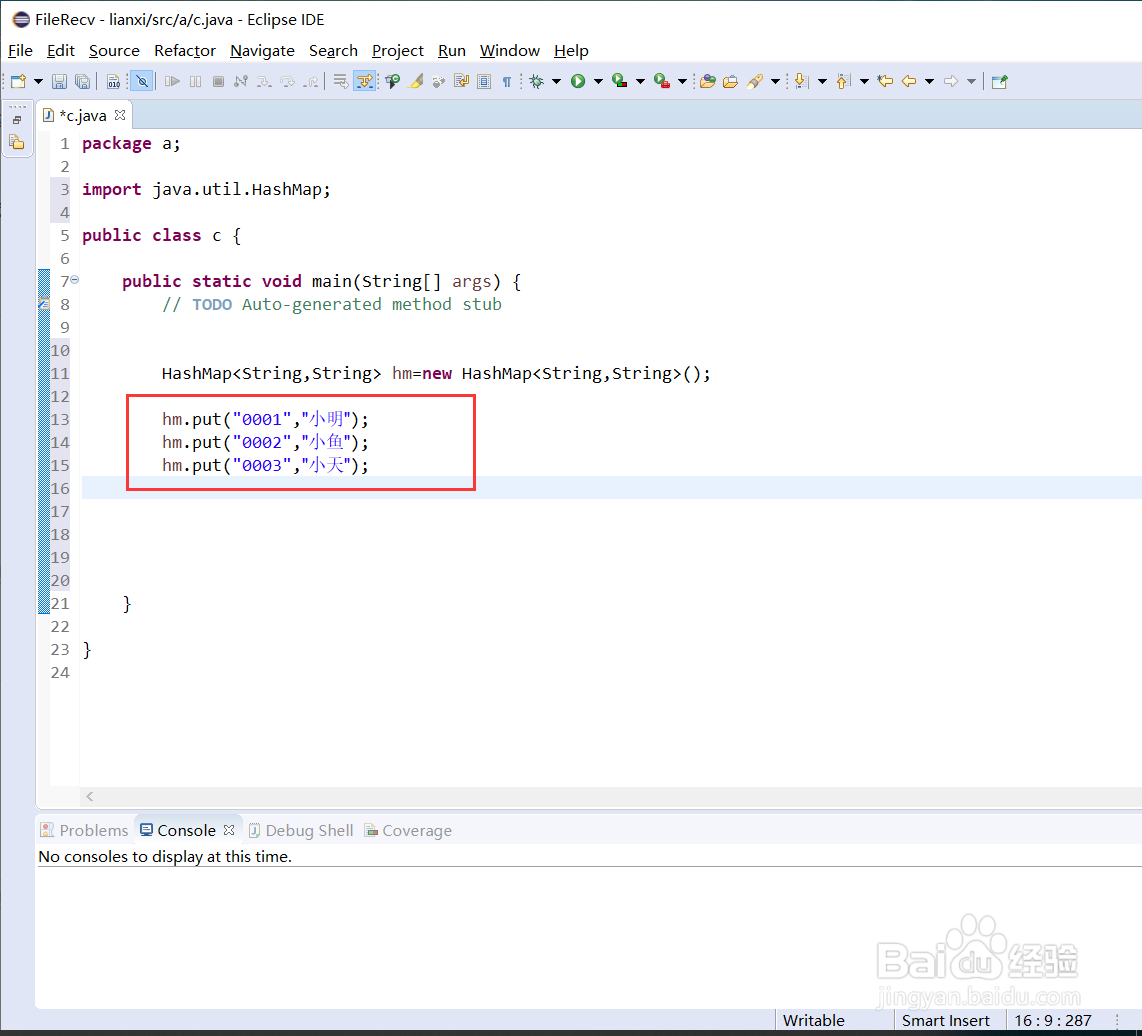Click the coverage/run last tool icon
The height and width of the screenshot is (1036, 1142).
coord(393,82)
